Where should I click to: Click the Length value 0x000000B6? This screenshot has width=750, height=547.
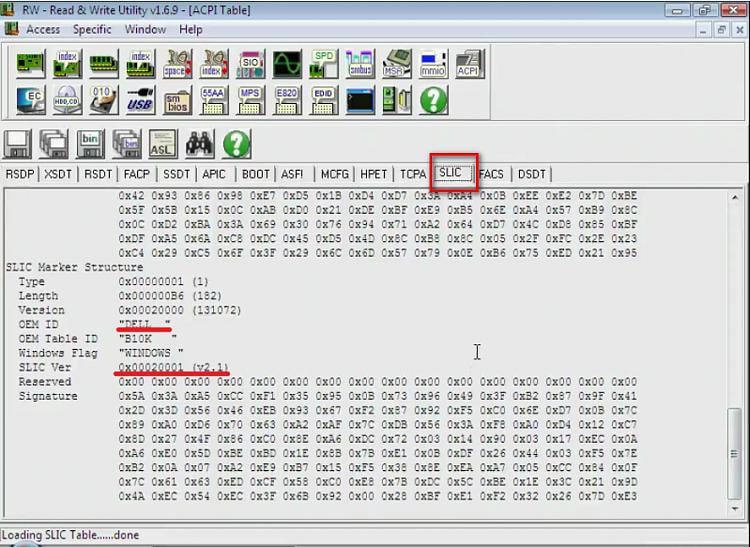(x=152, y=295)
